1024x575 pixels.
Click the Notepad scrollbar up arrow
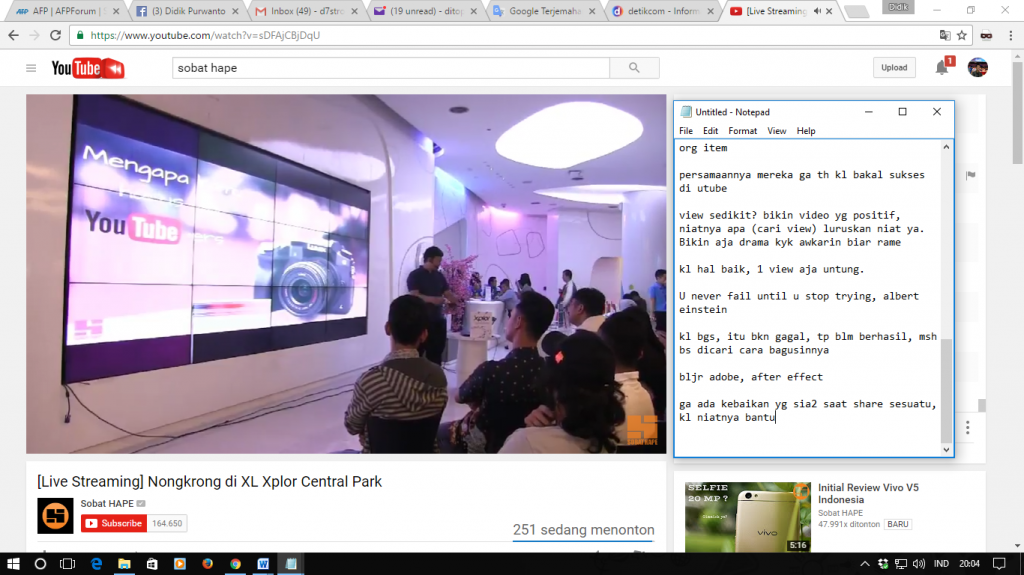(x=946, y=148)
